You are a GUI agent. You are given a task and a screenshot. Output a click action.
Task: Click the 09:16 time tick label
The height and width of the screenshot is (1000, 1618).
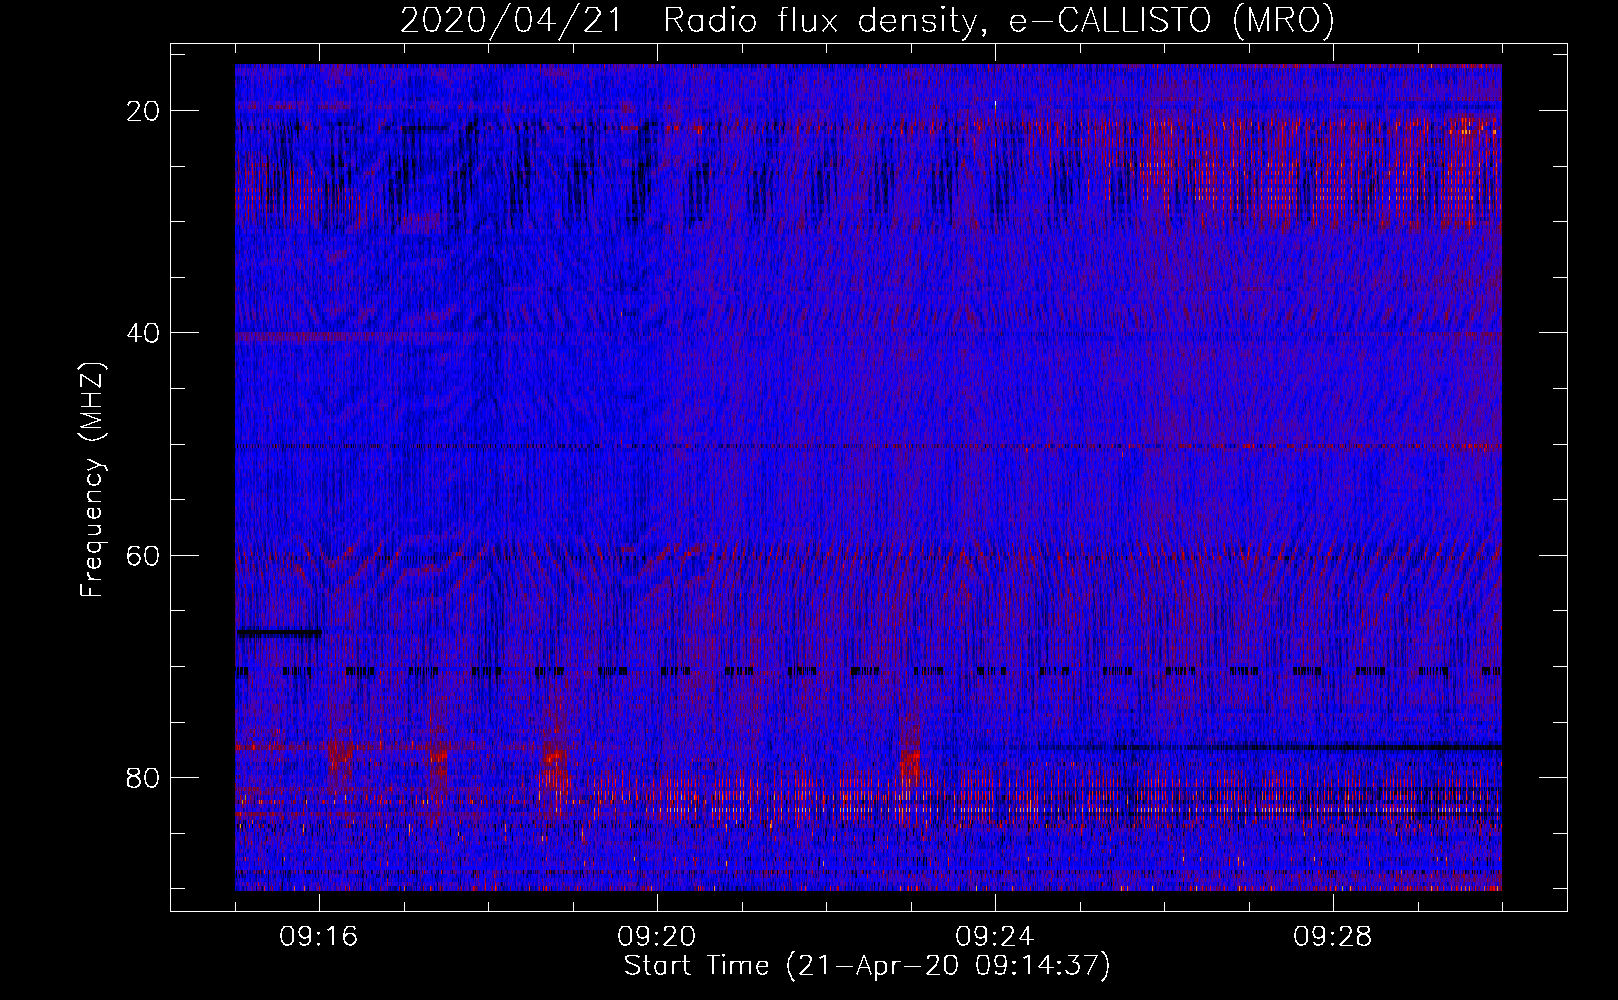[319, 937]
